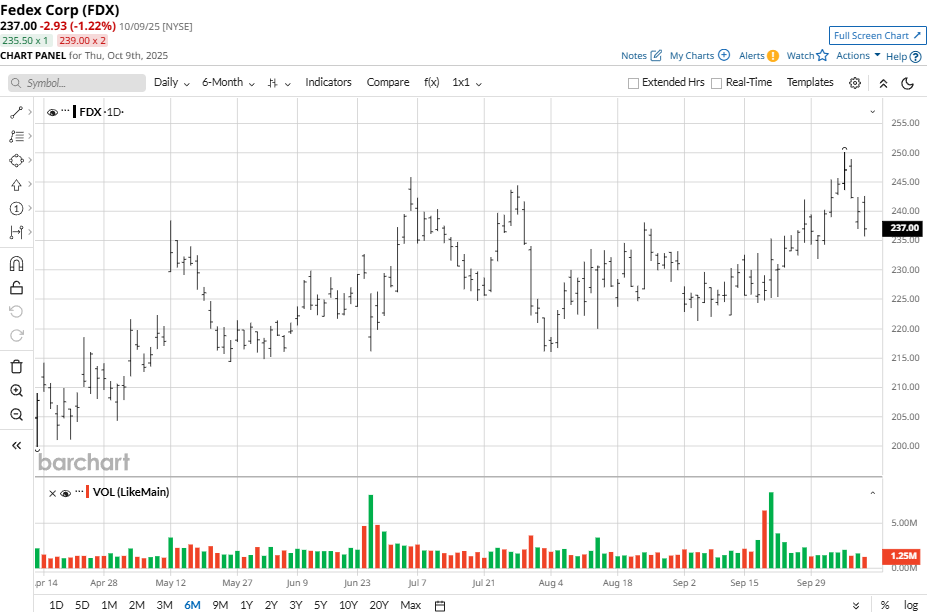The width and height of the screenshot is (928, 612).
Task: Click the red VOL color swatch
Action: tap(88, 492)
